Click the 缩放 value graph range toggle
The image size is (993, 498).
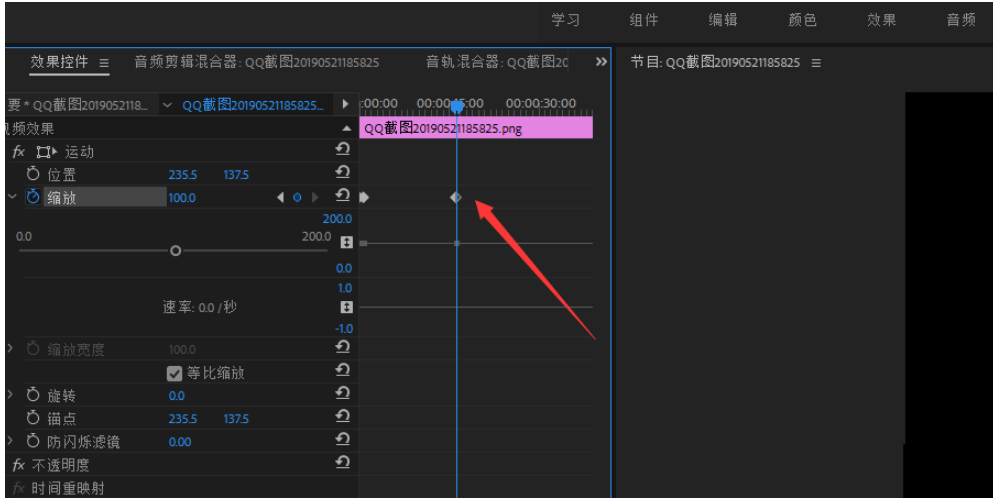(346, 243)
